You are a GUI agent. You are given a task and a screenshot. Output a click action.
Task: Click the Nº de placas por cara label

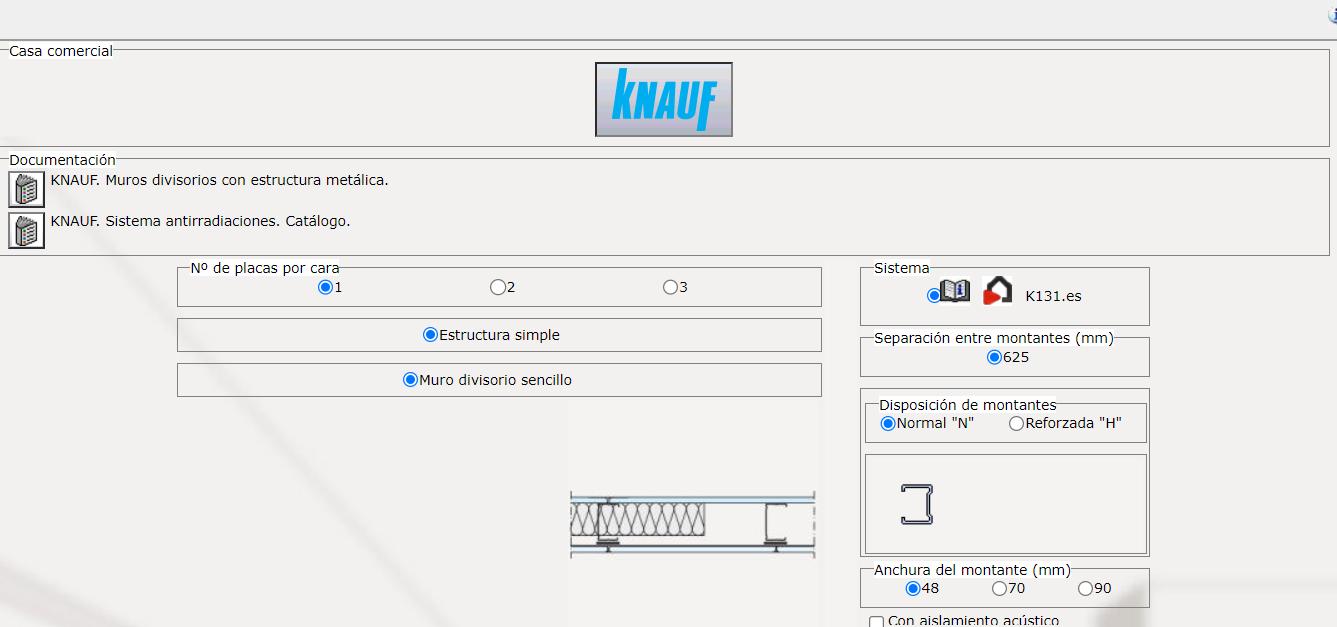coord(265,268)
